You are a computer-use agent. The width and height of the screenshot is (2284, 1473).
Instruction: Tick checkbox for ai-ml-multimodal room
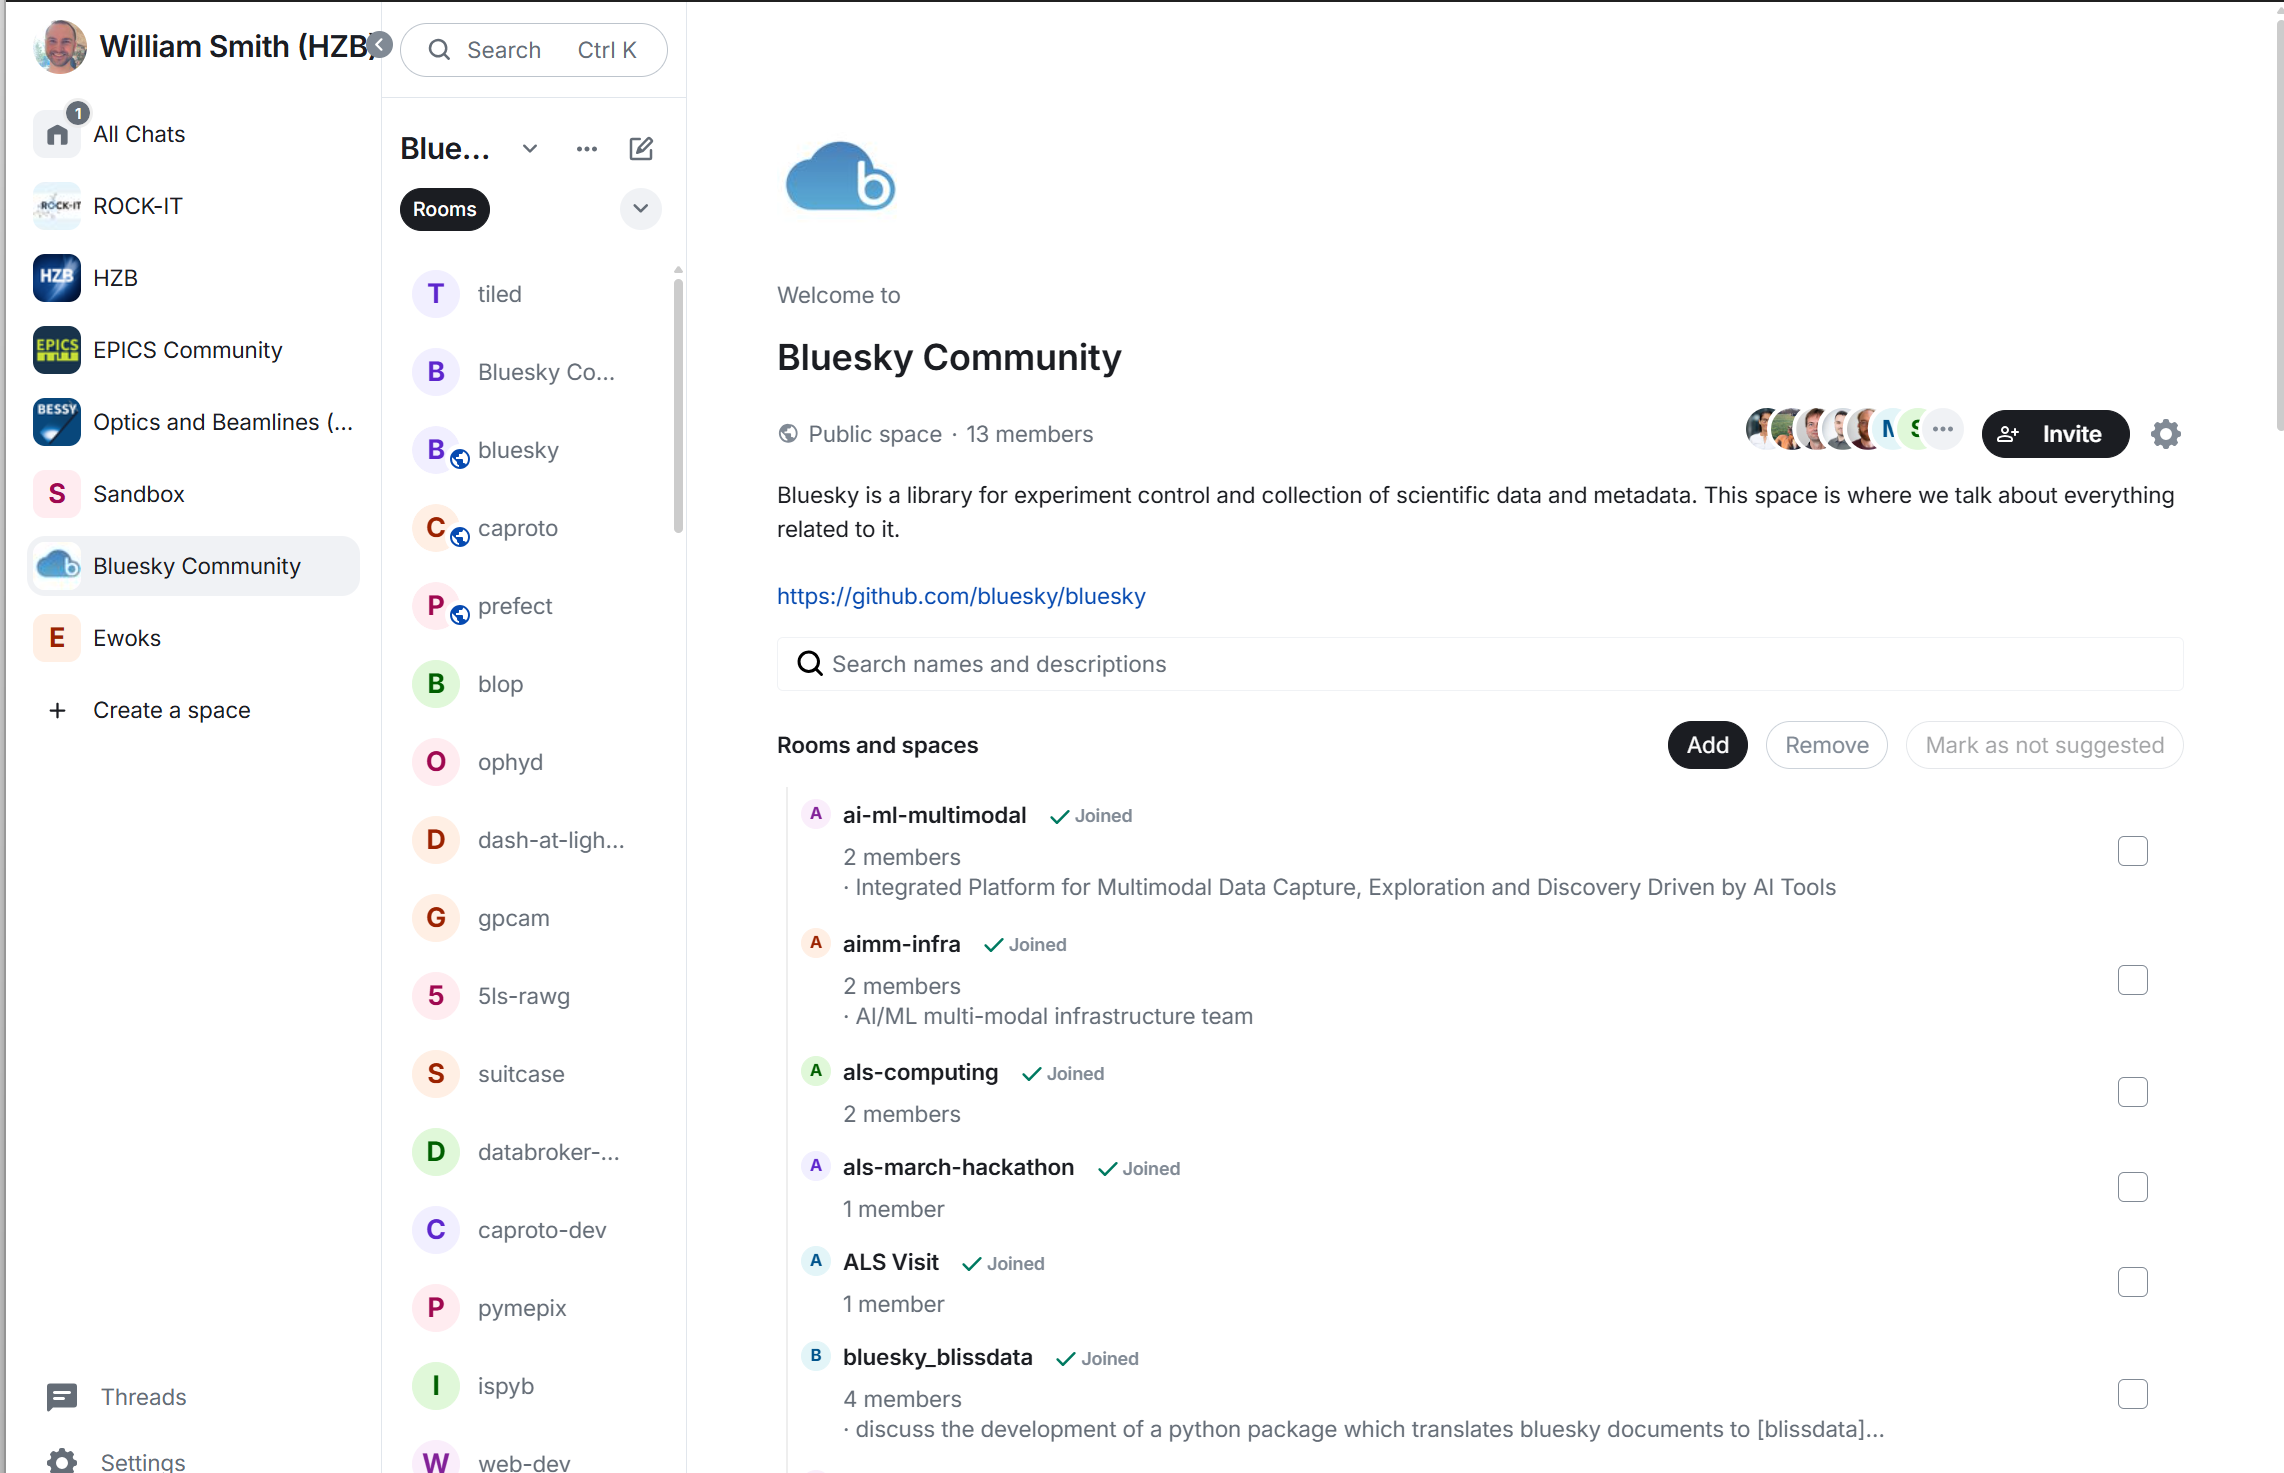click(x=2132, y=851)
